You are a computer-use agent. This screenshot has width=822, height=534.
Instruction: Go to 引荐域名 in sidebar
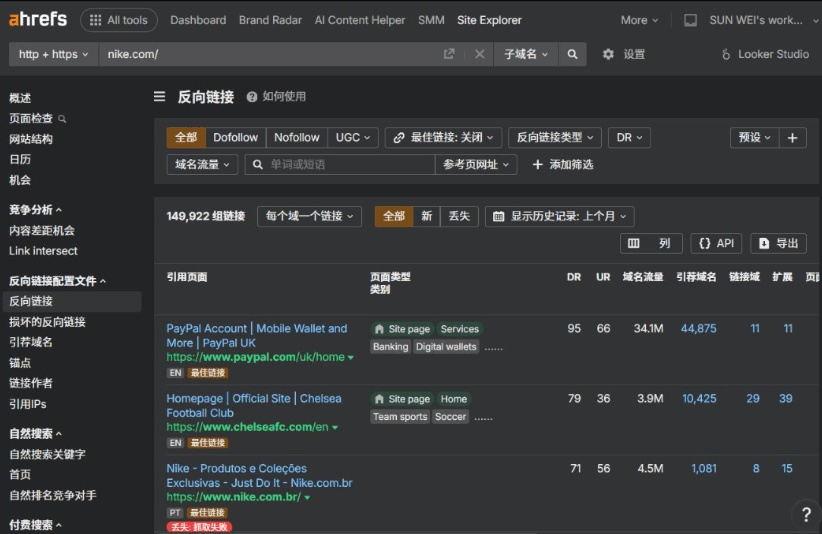pyautogui.click(x=31, y=342)
